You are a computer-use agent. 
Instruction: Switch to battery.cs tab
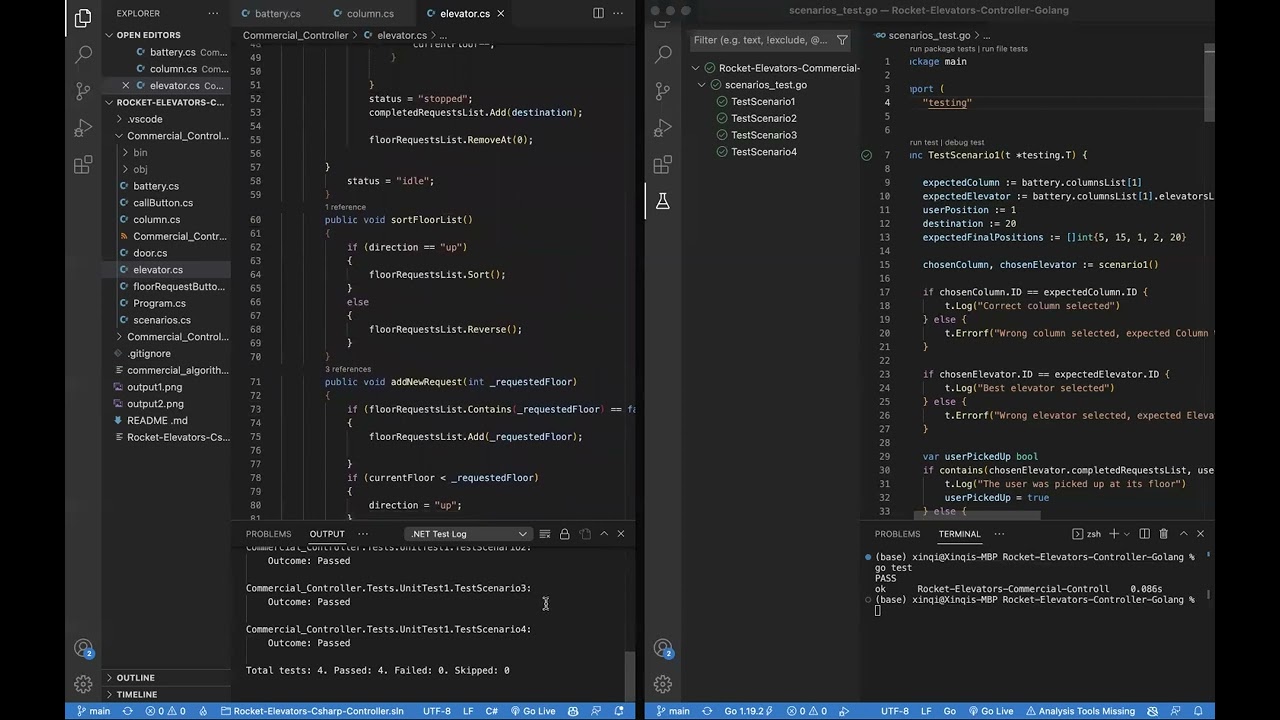[x=277, y=13]
